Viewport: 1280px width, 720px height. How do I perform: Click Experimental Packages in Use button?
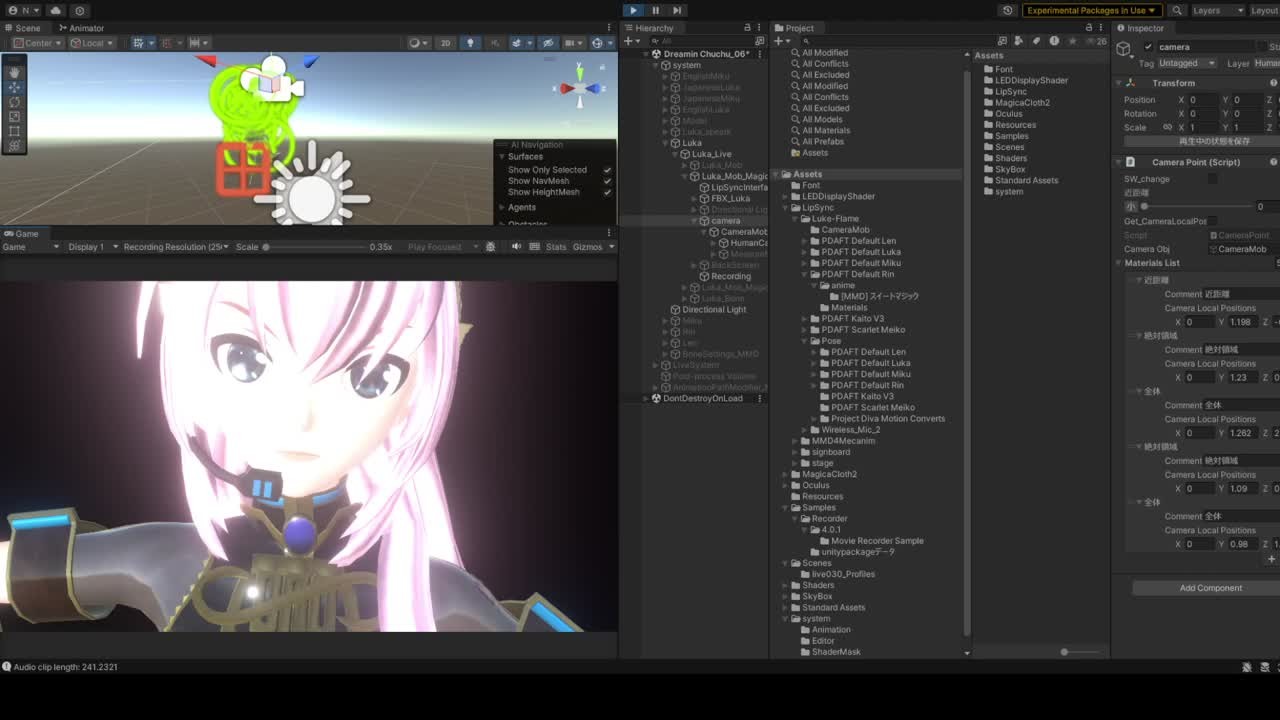tap(1091, 10)
